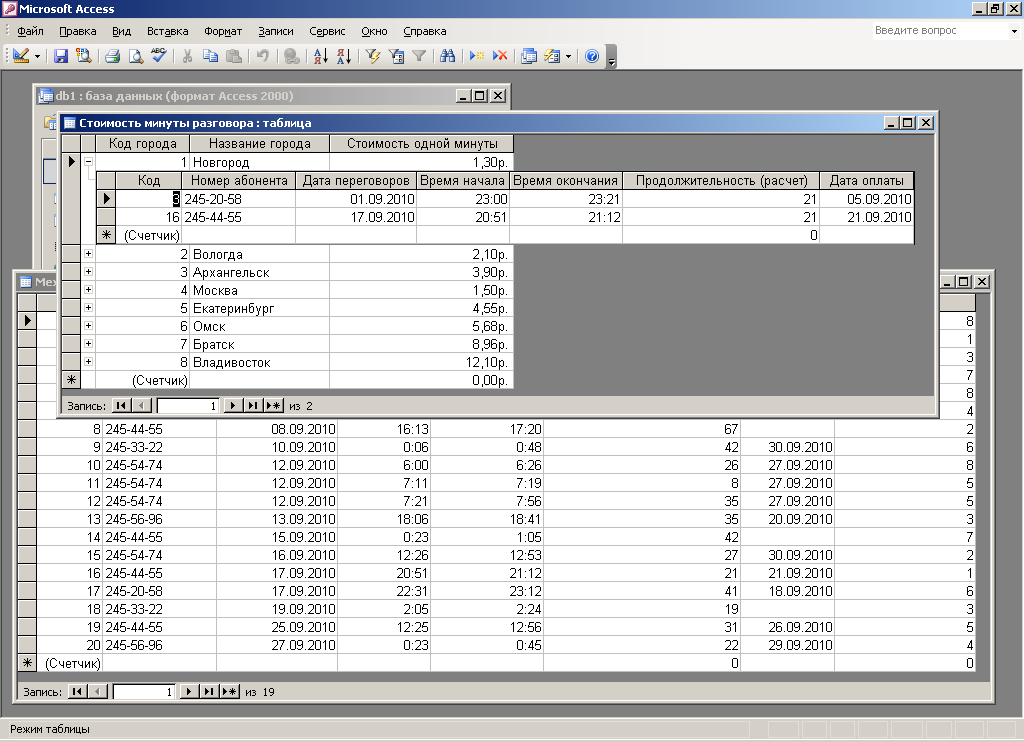
Task: Select row selector of record 20 in back table
Action: pyautogui.click(x=27, y=645)
